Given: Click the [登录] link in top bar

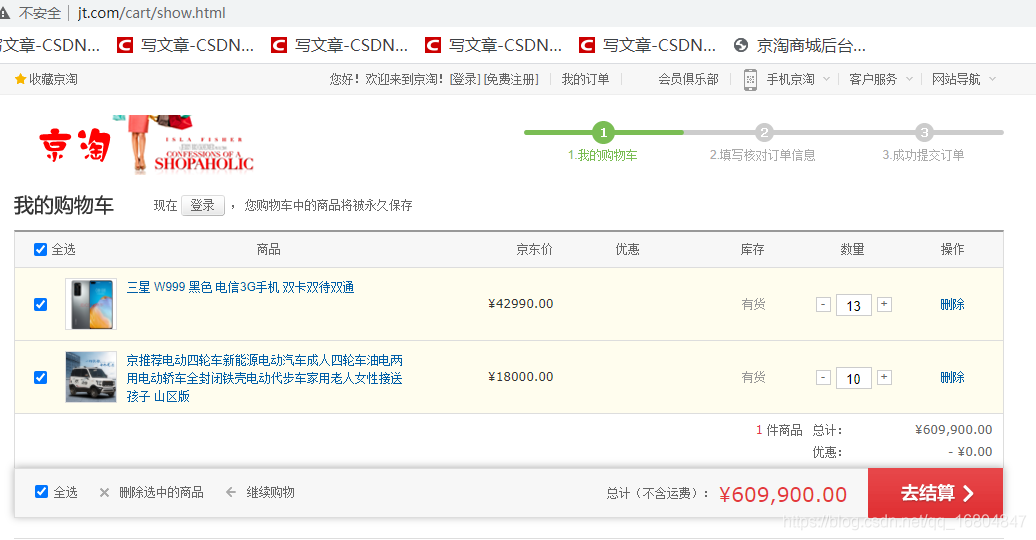Looking at the screenshot, I should [x=465, y=79].
